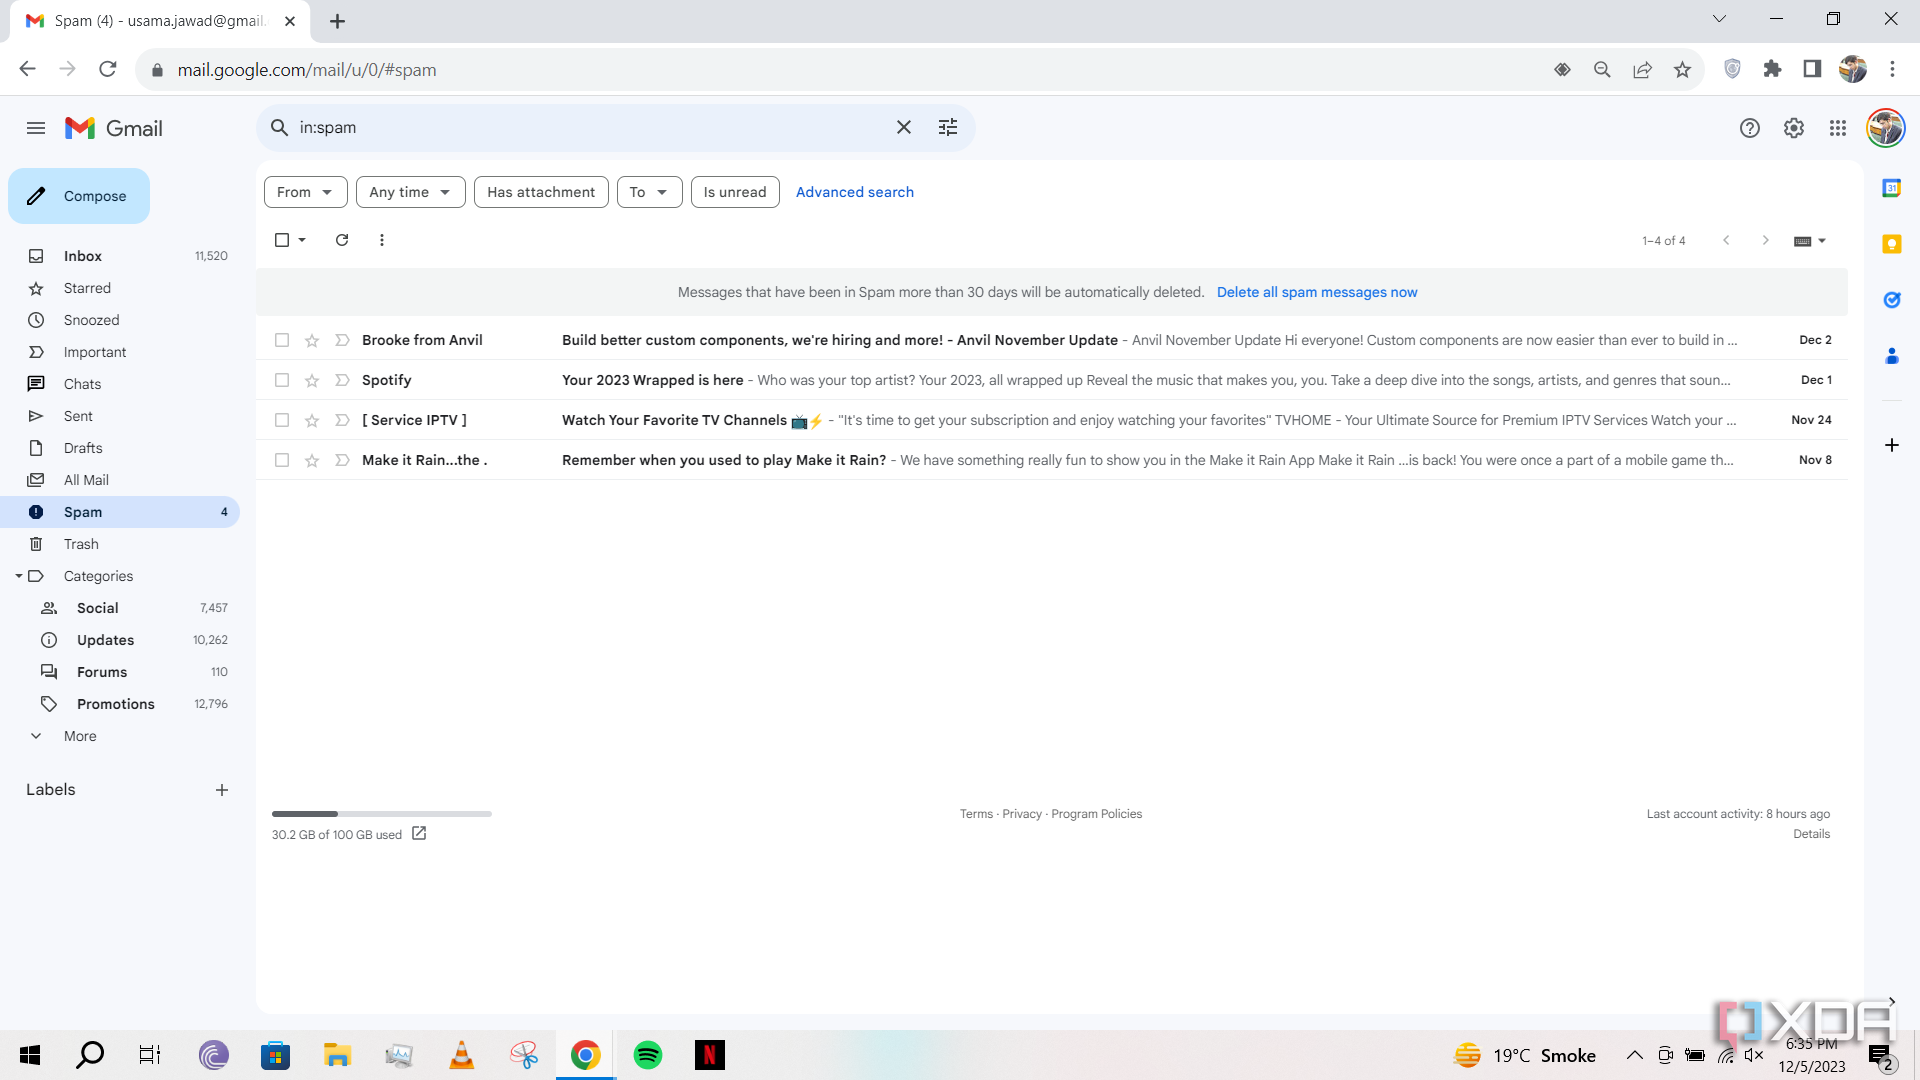Star the Service IPTV email

[x=312, y=421]
